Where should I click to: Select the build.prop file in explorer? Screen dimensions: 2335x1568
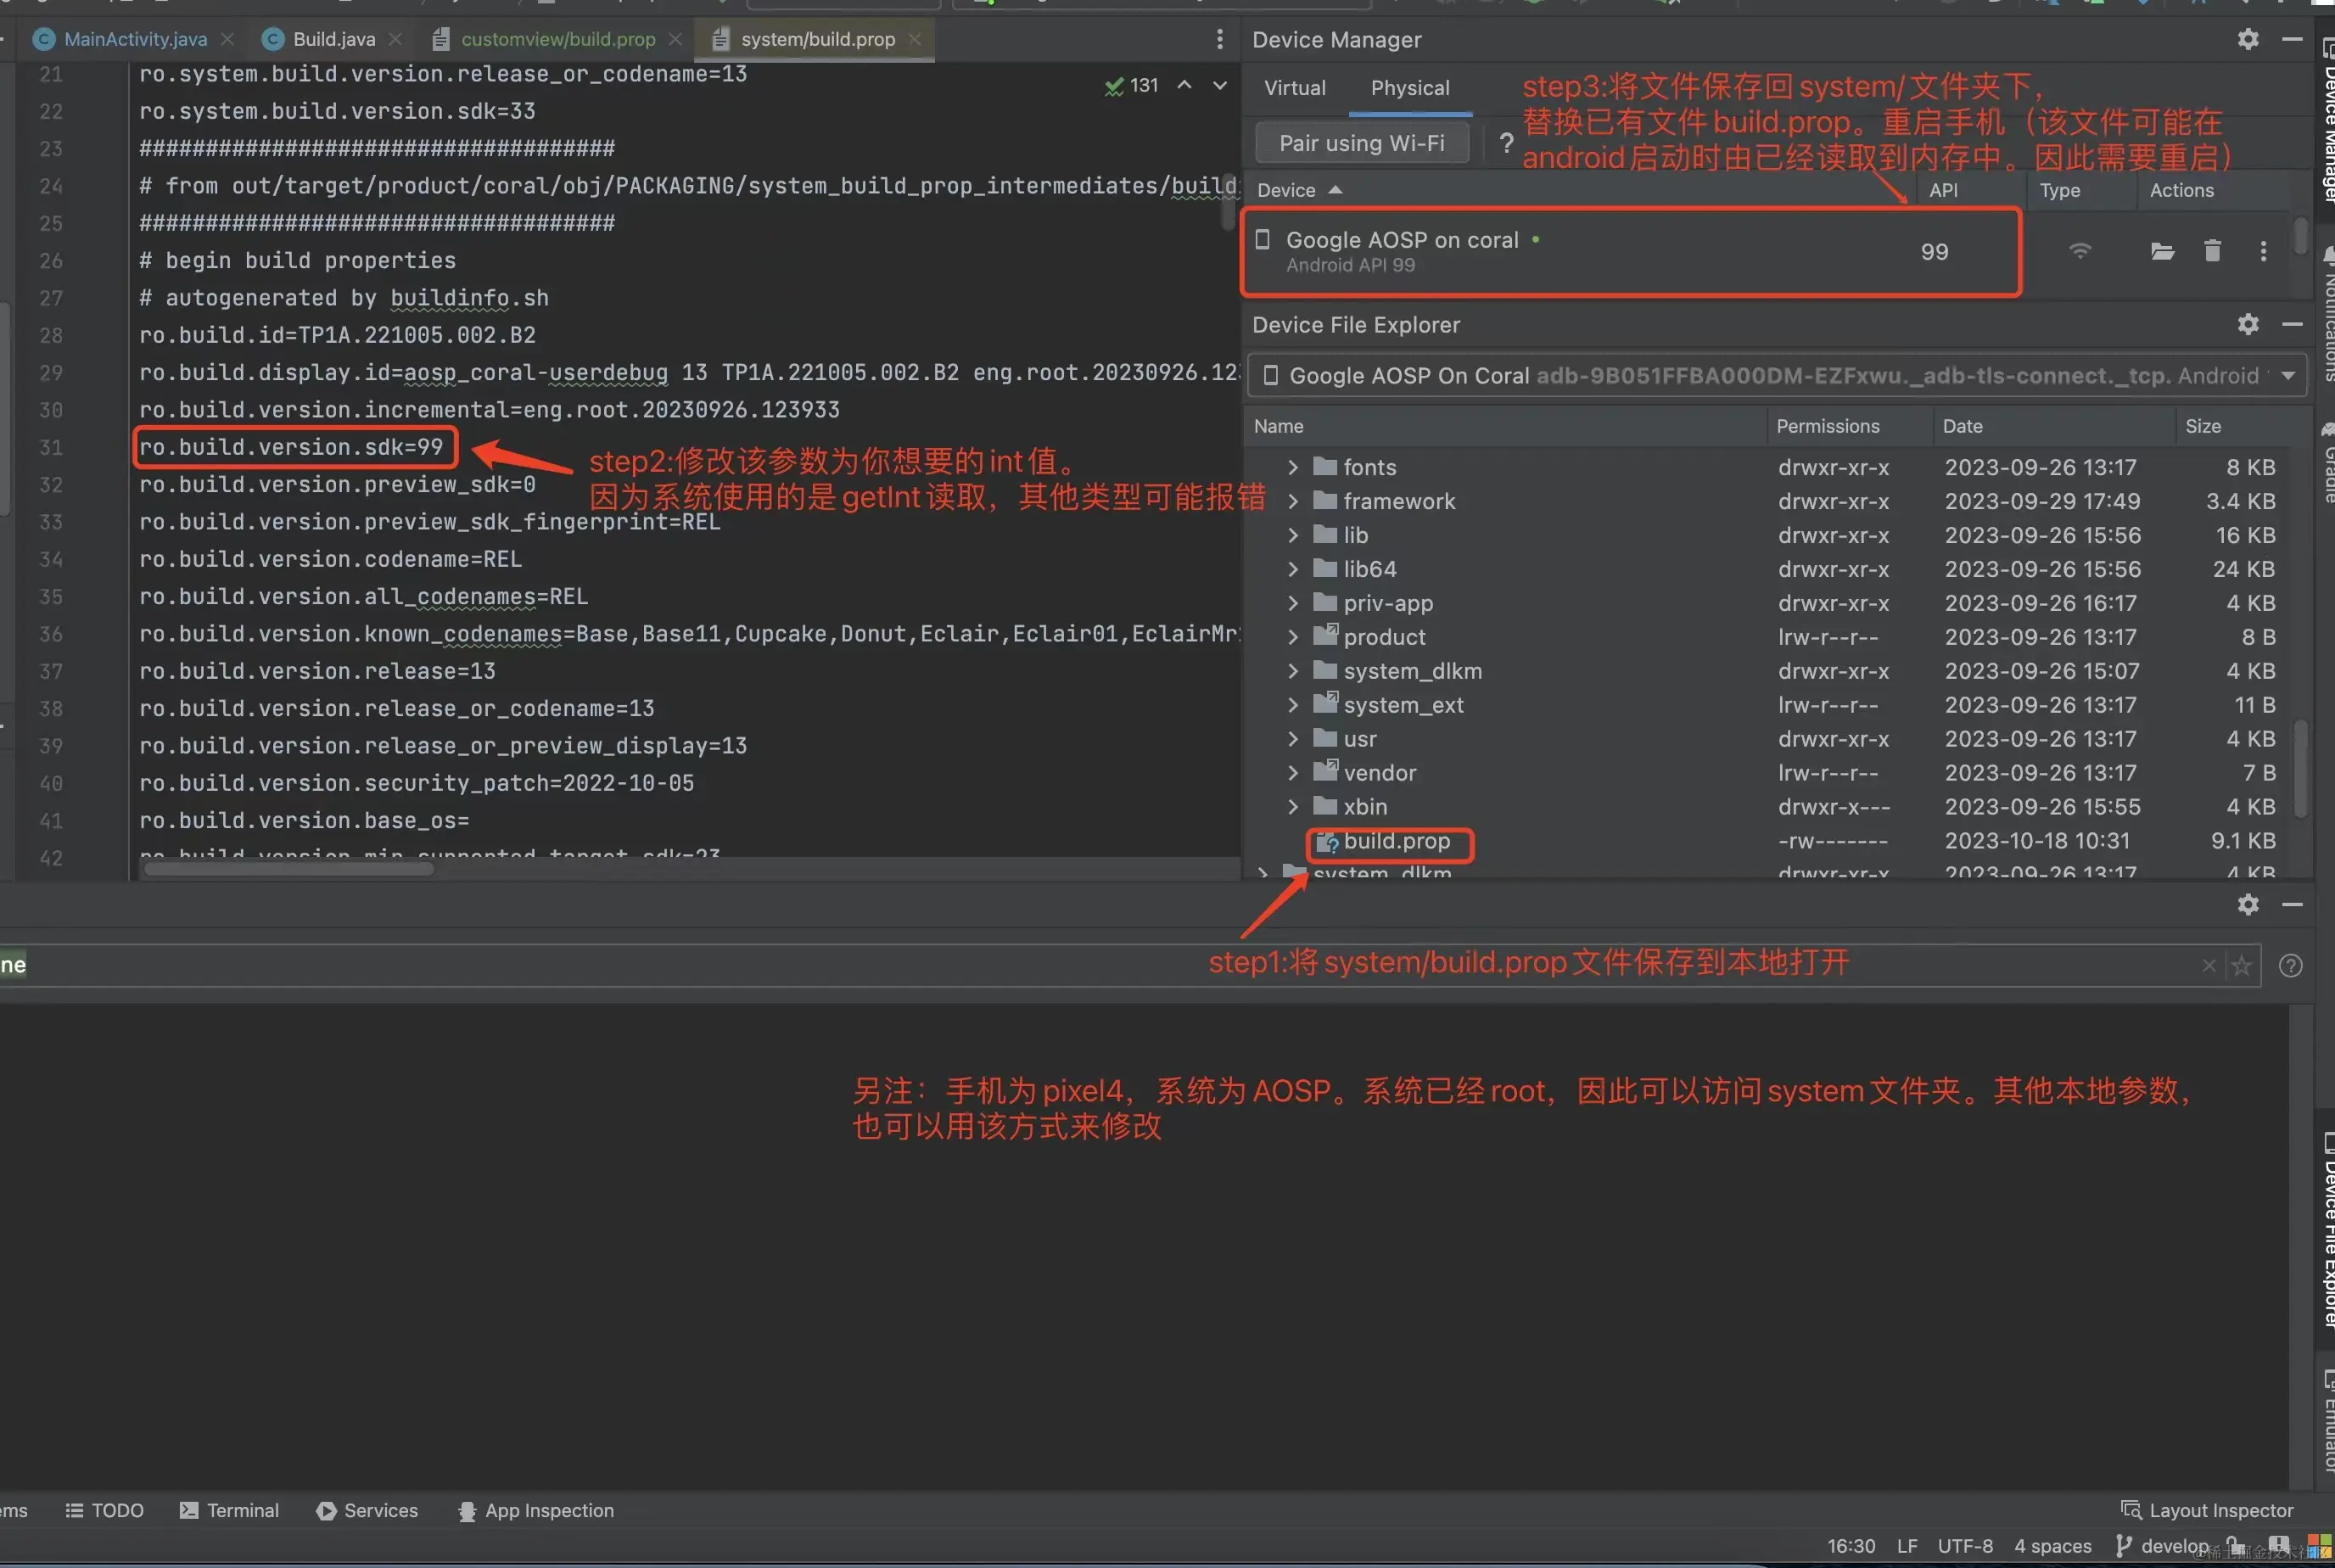click(x=1395, y=841)
